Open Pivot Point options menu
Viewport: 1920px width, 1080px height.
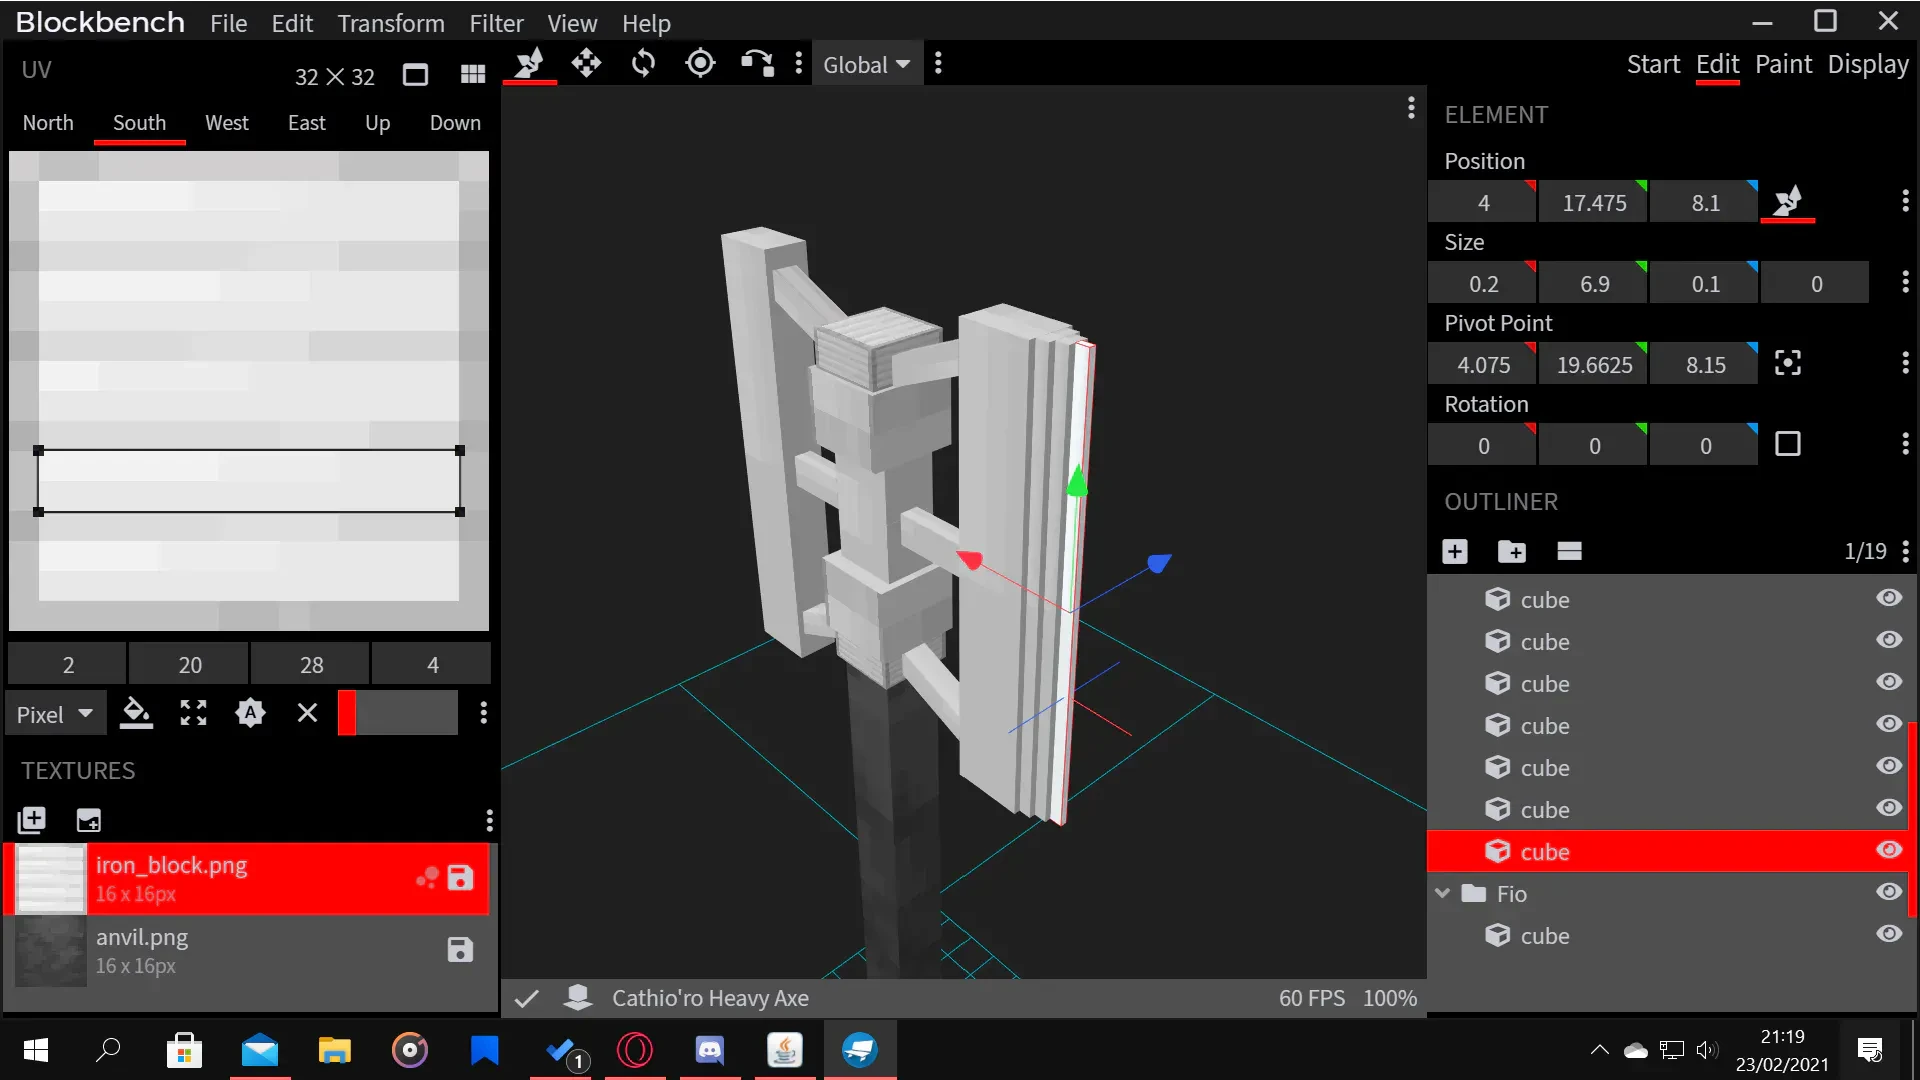coord(1905,363)
